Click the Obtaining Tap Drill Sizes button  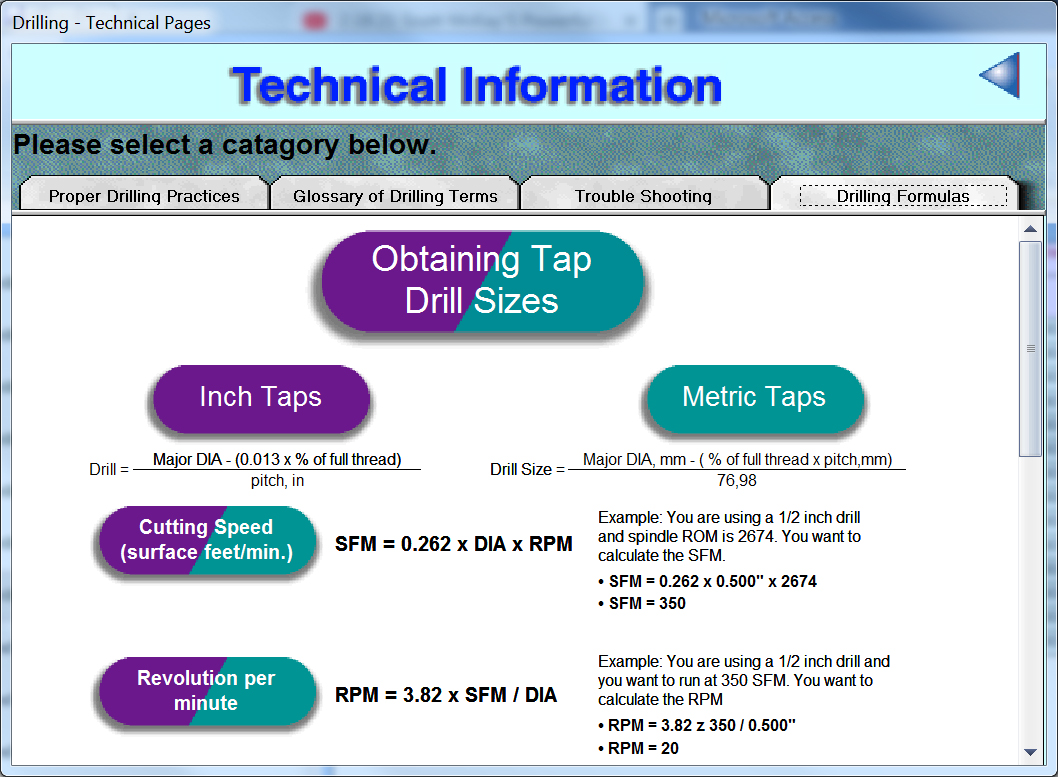[482, 281]
